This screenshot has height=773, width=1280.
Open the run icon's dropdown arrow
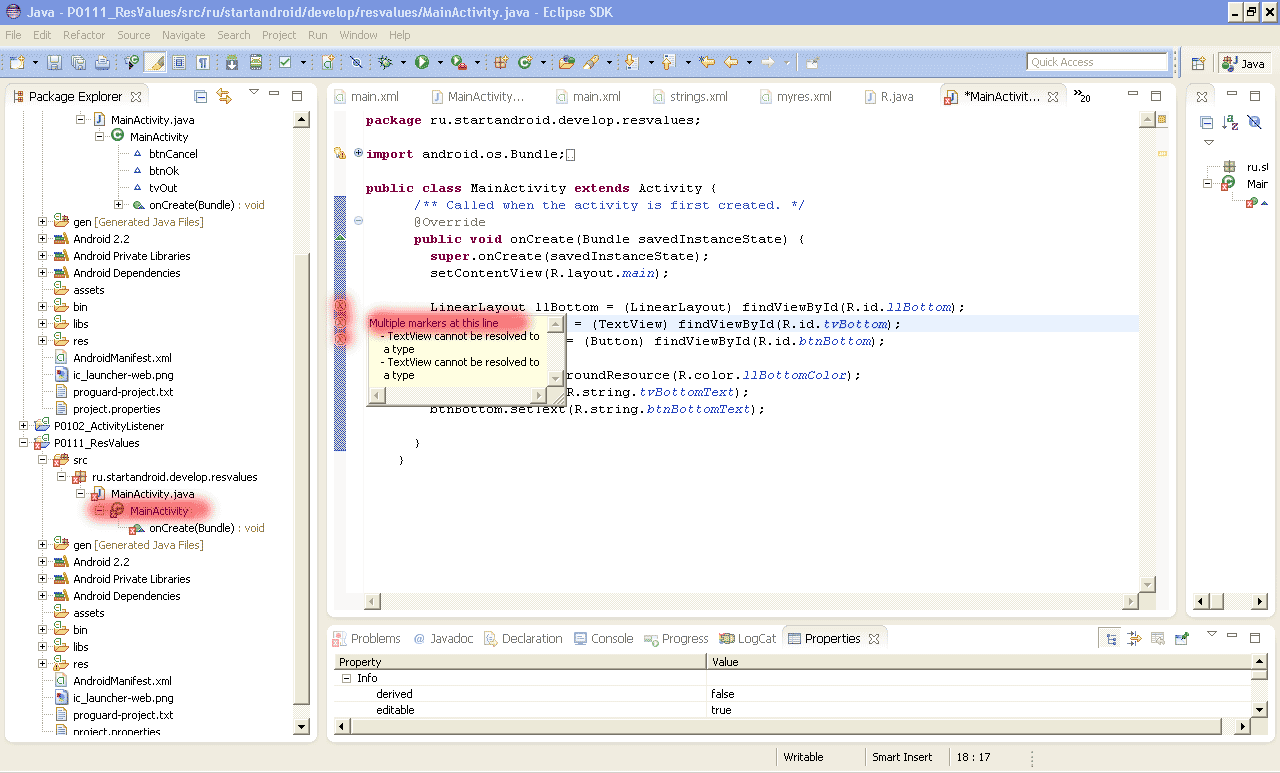pos(439,62)
